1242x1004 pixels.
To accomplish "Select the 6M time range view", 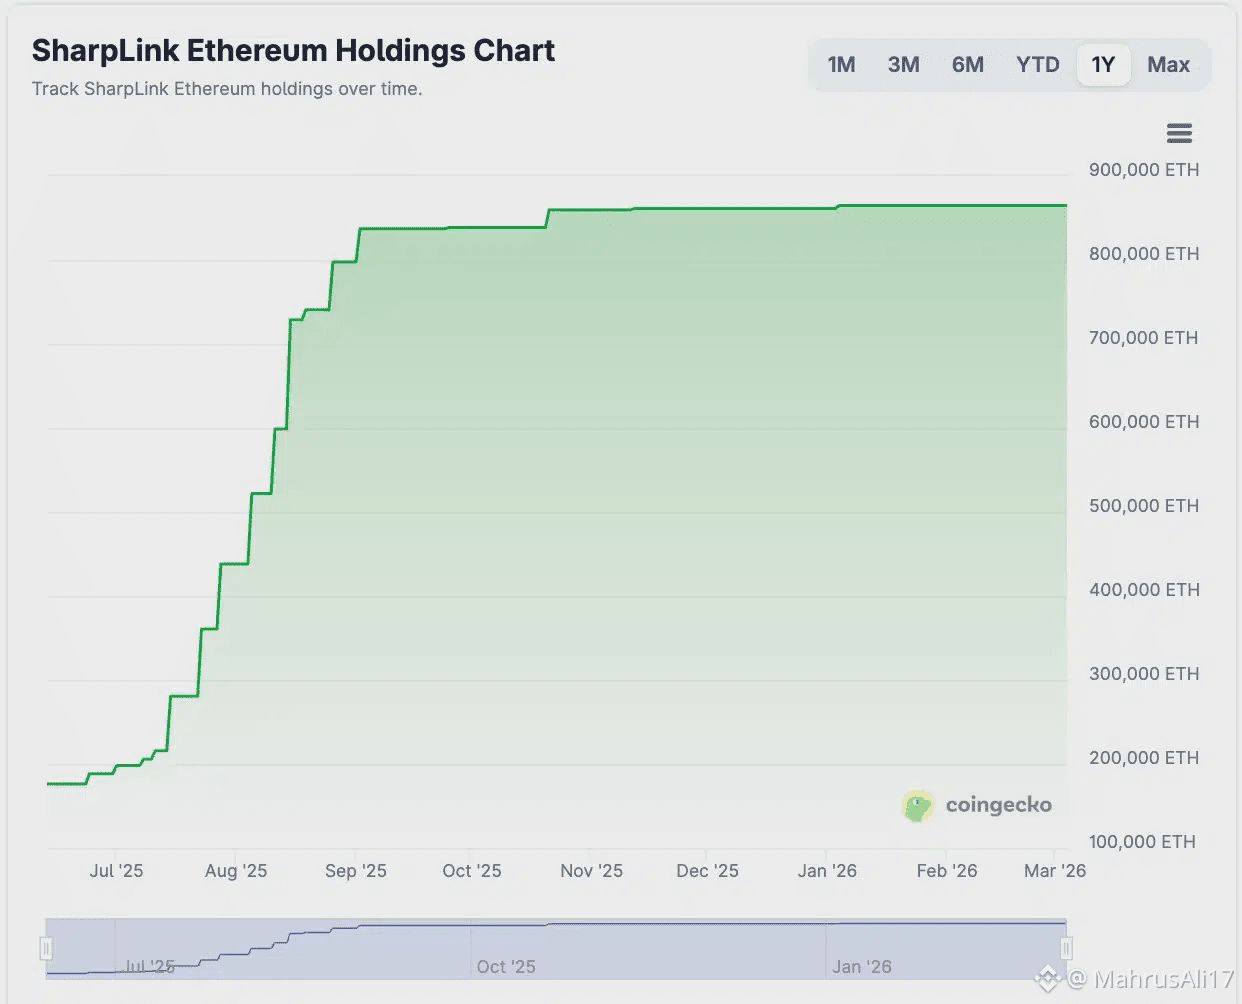I will tap(967, 64).
